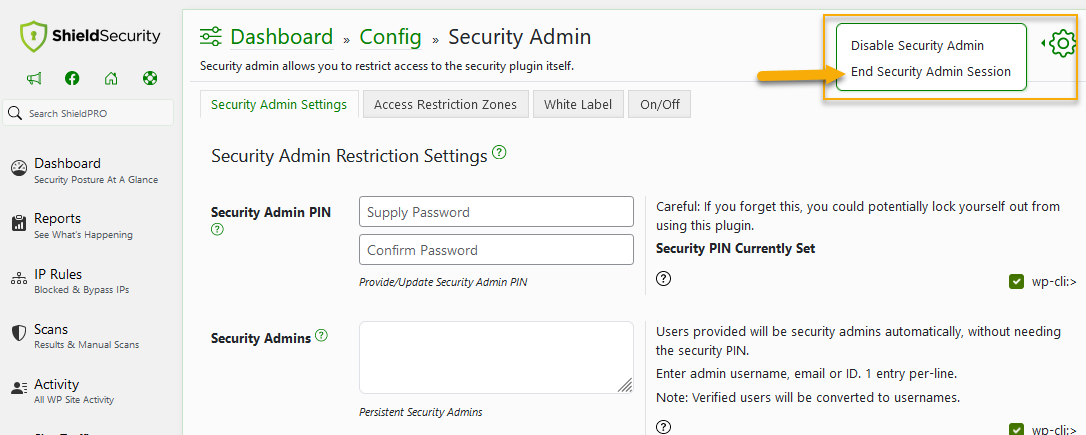
Task: Click the Dashboard gauge icon
Action: (x=18, y=169)
